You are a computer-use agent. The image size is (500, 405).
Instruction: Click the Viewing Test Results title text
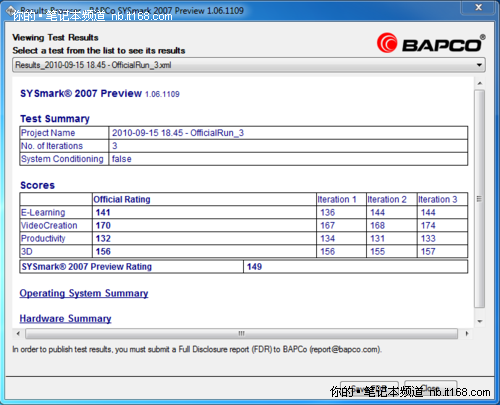click(x=55, y=37)
